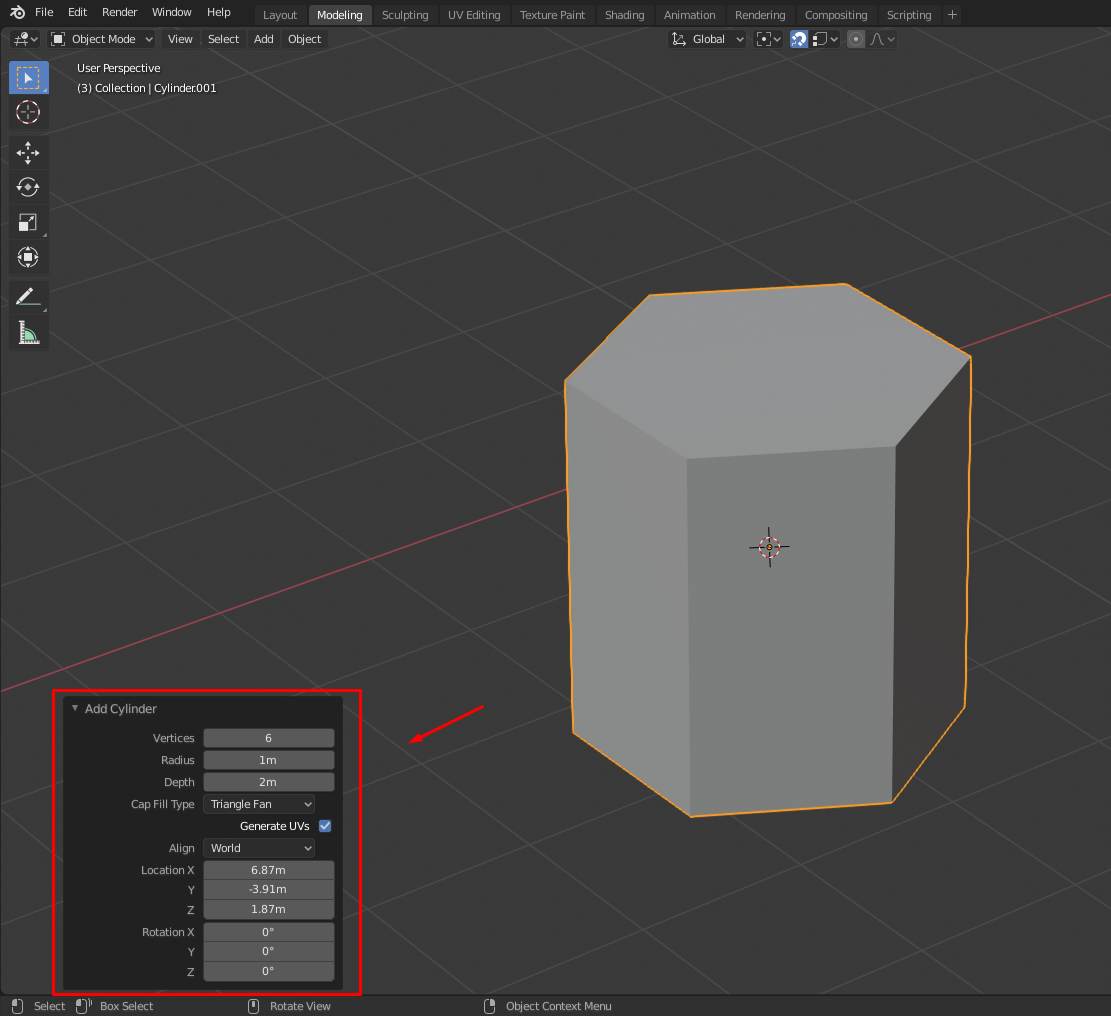
Task: Select the Scale tool
Action: [x=28, y=222]
